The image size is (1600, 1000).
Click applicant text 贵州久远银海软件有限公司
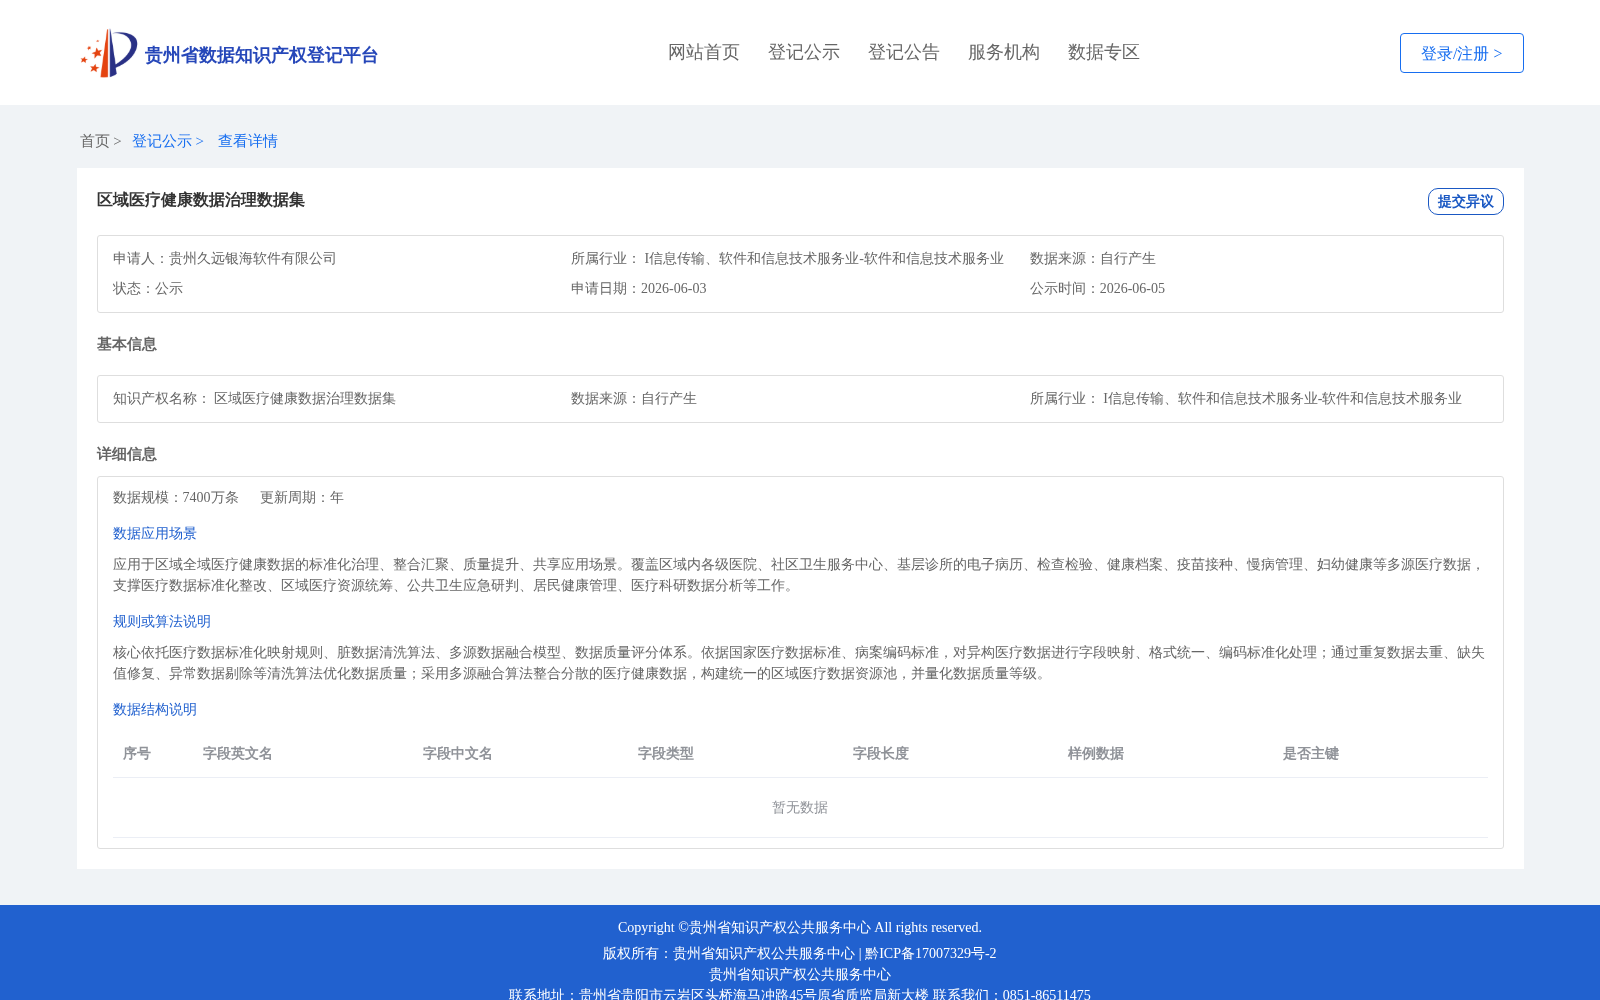pyautogui.click(x=252, y=258)
